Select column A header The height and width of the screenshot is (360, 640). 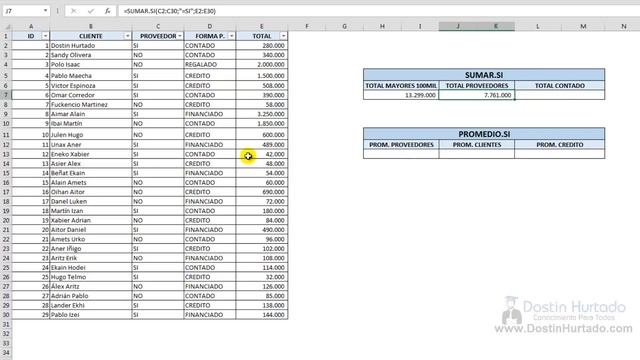point(31,27)
